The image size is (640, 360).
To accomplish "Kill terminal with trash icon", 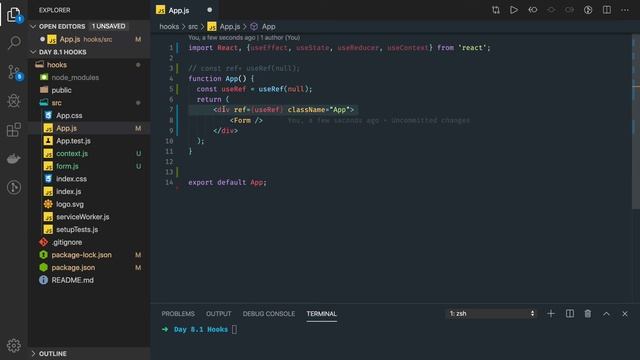I will (588, 313).
